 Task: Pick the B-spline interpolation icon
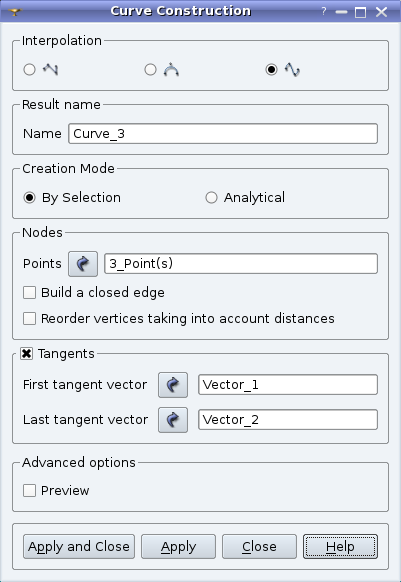tap(292, 69)
